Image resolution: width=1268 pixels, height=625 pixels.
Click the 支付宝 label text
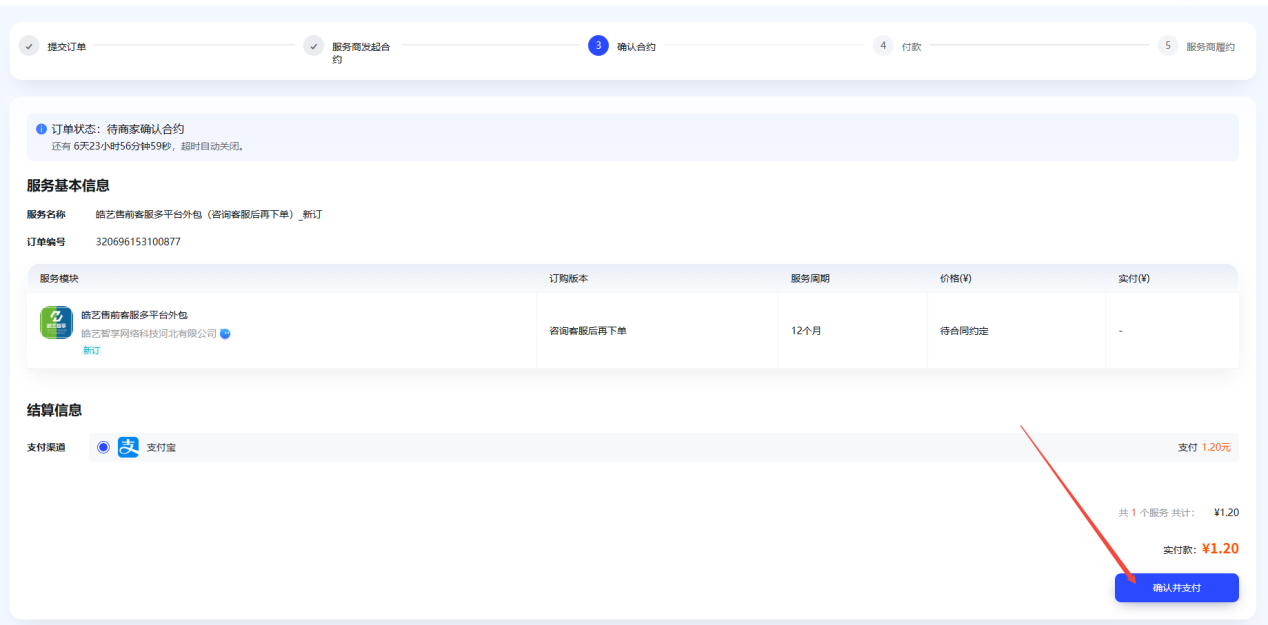tap(161, 447)
